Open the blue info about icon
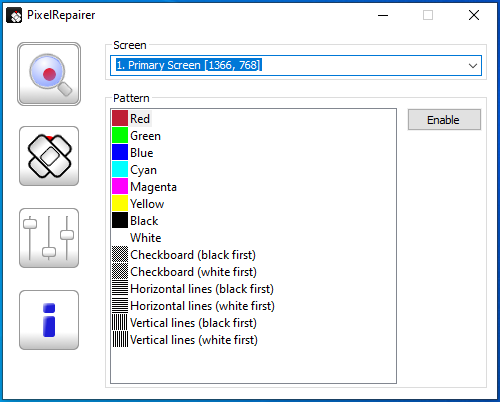 49,320
